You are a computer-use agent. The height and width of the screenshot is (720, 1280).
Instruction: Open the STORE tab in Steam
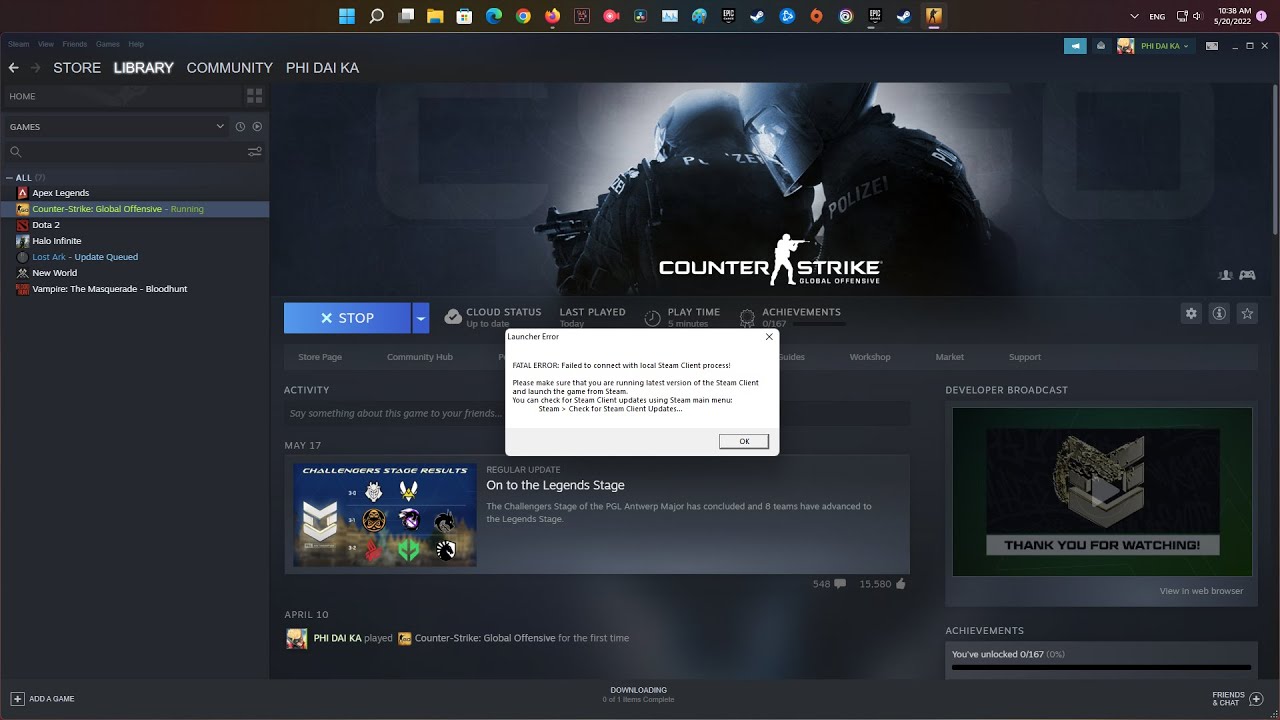click(77, 68)
